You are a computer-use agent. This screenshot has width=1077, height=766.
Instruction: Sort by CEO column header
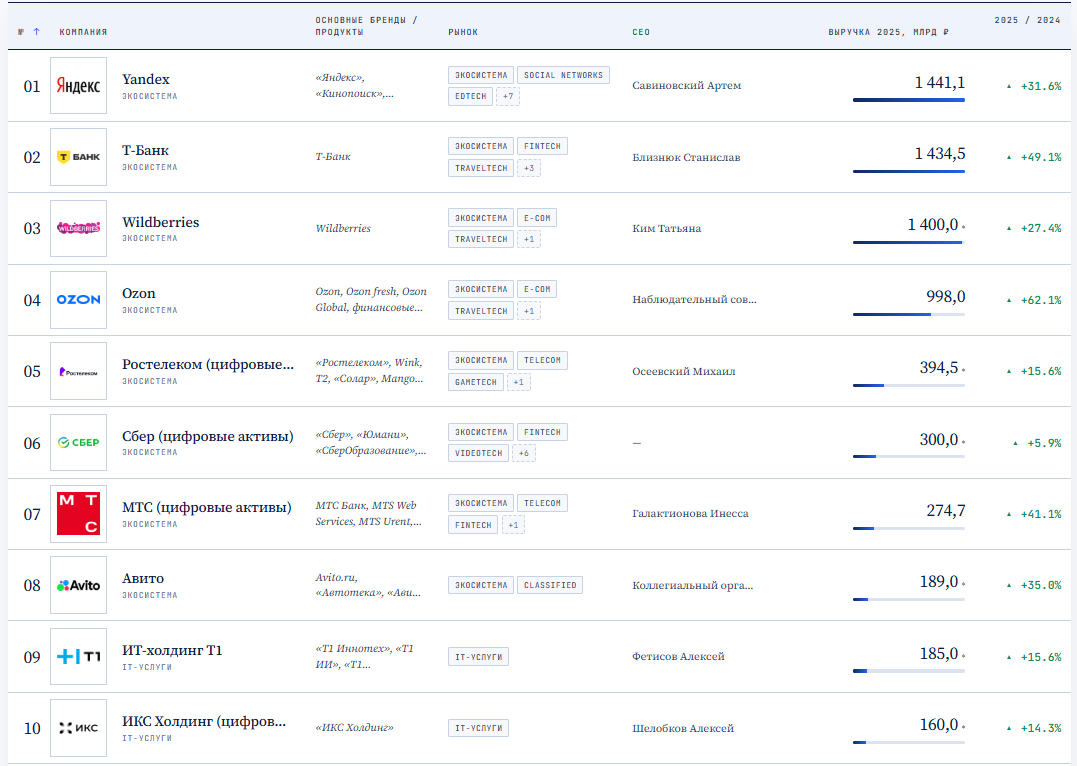pyautogui.click(x=641, y=32)
